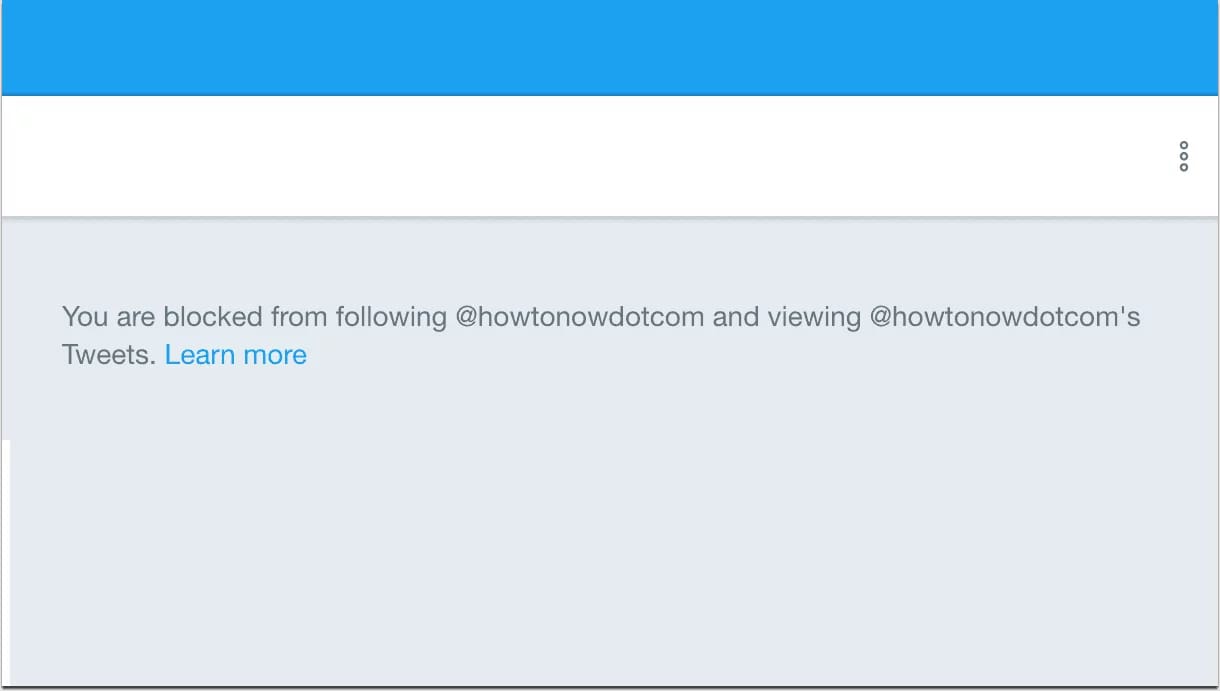Click the white strip at the lower-left edge
The height and width of the screenshot is (691, 1220).
click(x=5, y=563)
